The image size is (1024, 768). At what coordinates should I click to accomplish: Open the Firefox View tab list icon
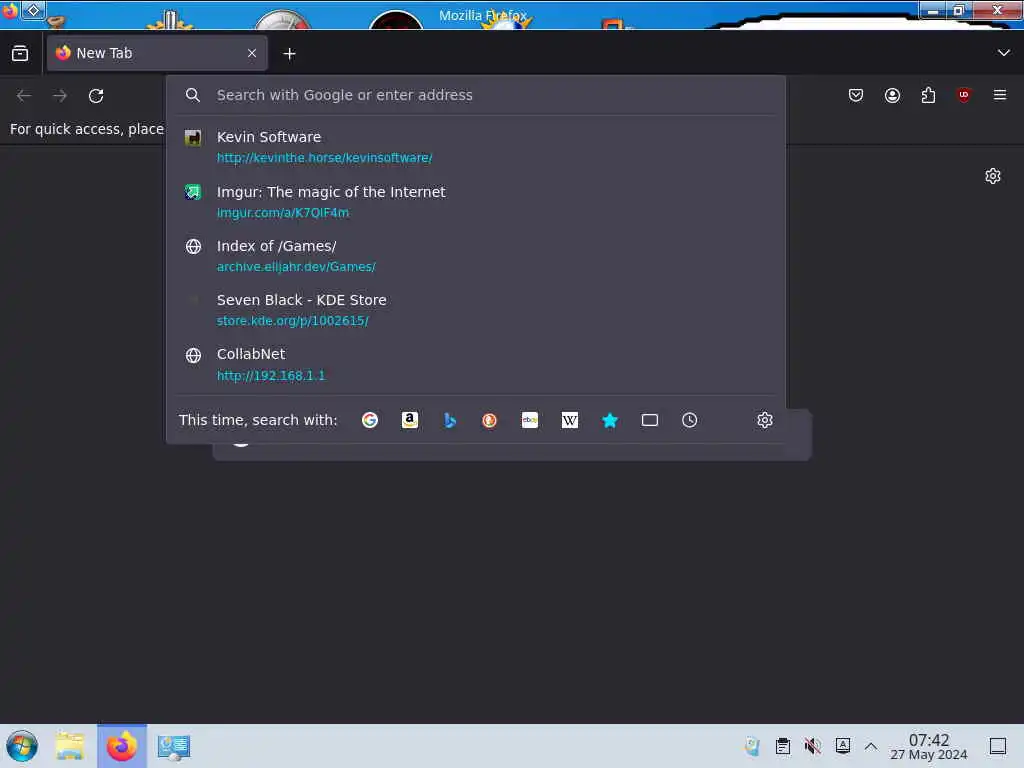click(20, 54)
